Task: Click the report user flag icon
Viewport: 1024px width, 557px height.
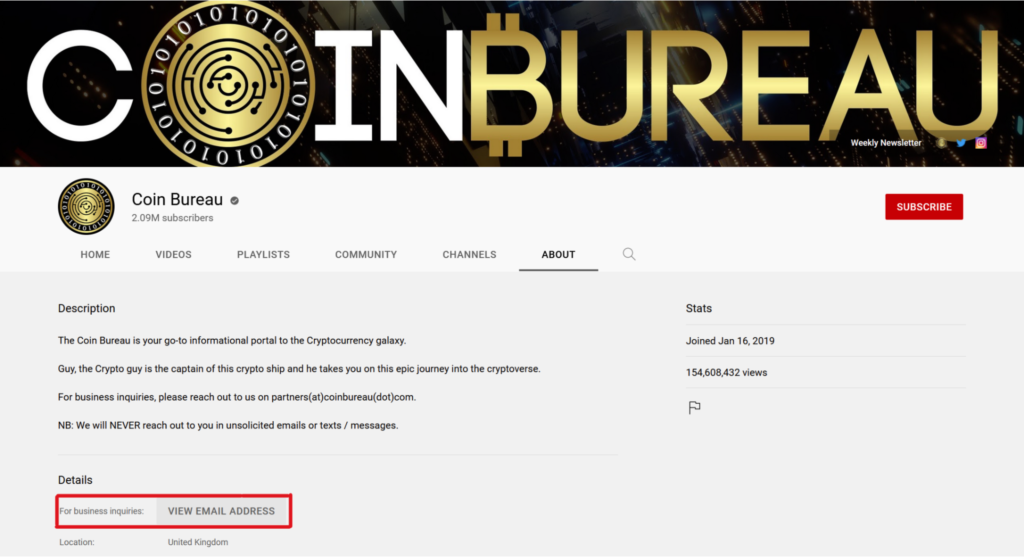Action: [x=694, y=407]
